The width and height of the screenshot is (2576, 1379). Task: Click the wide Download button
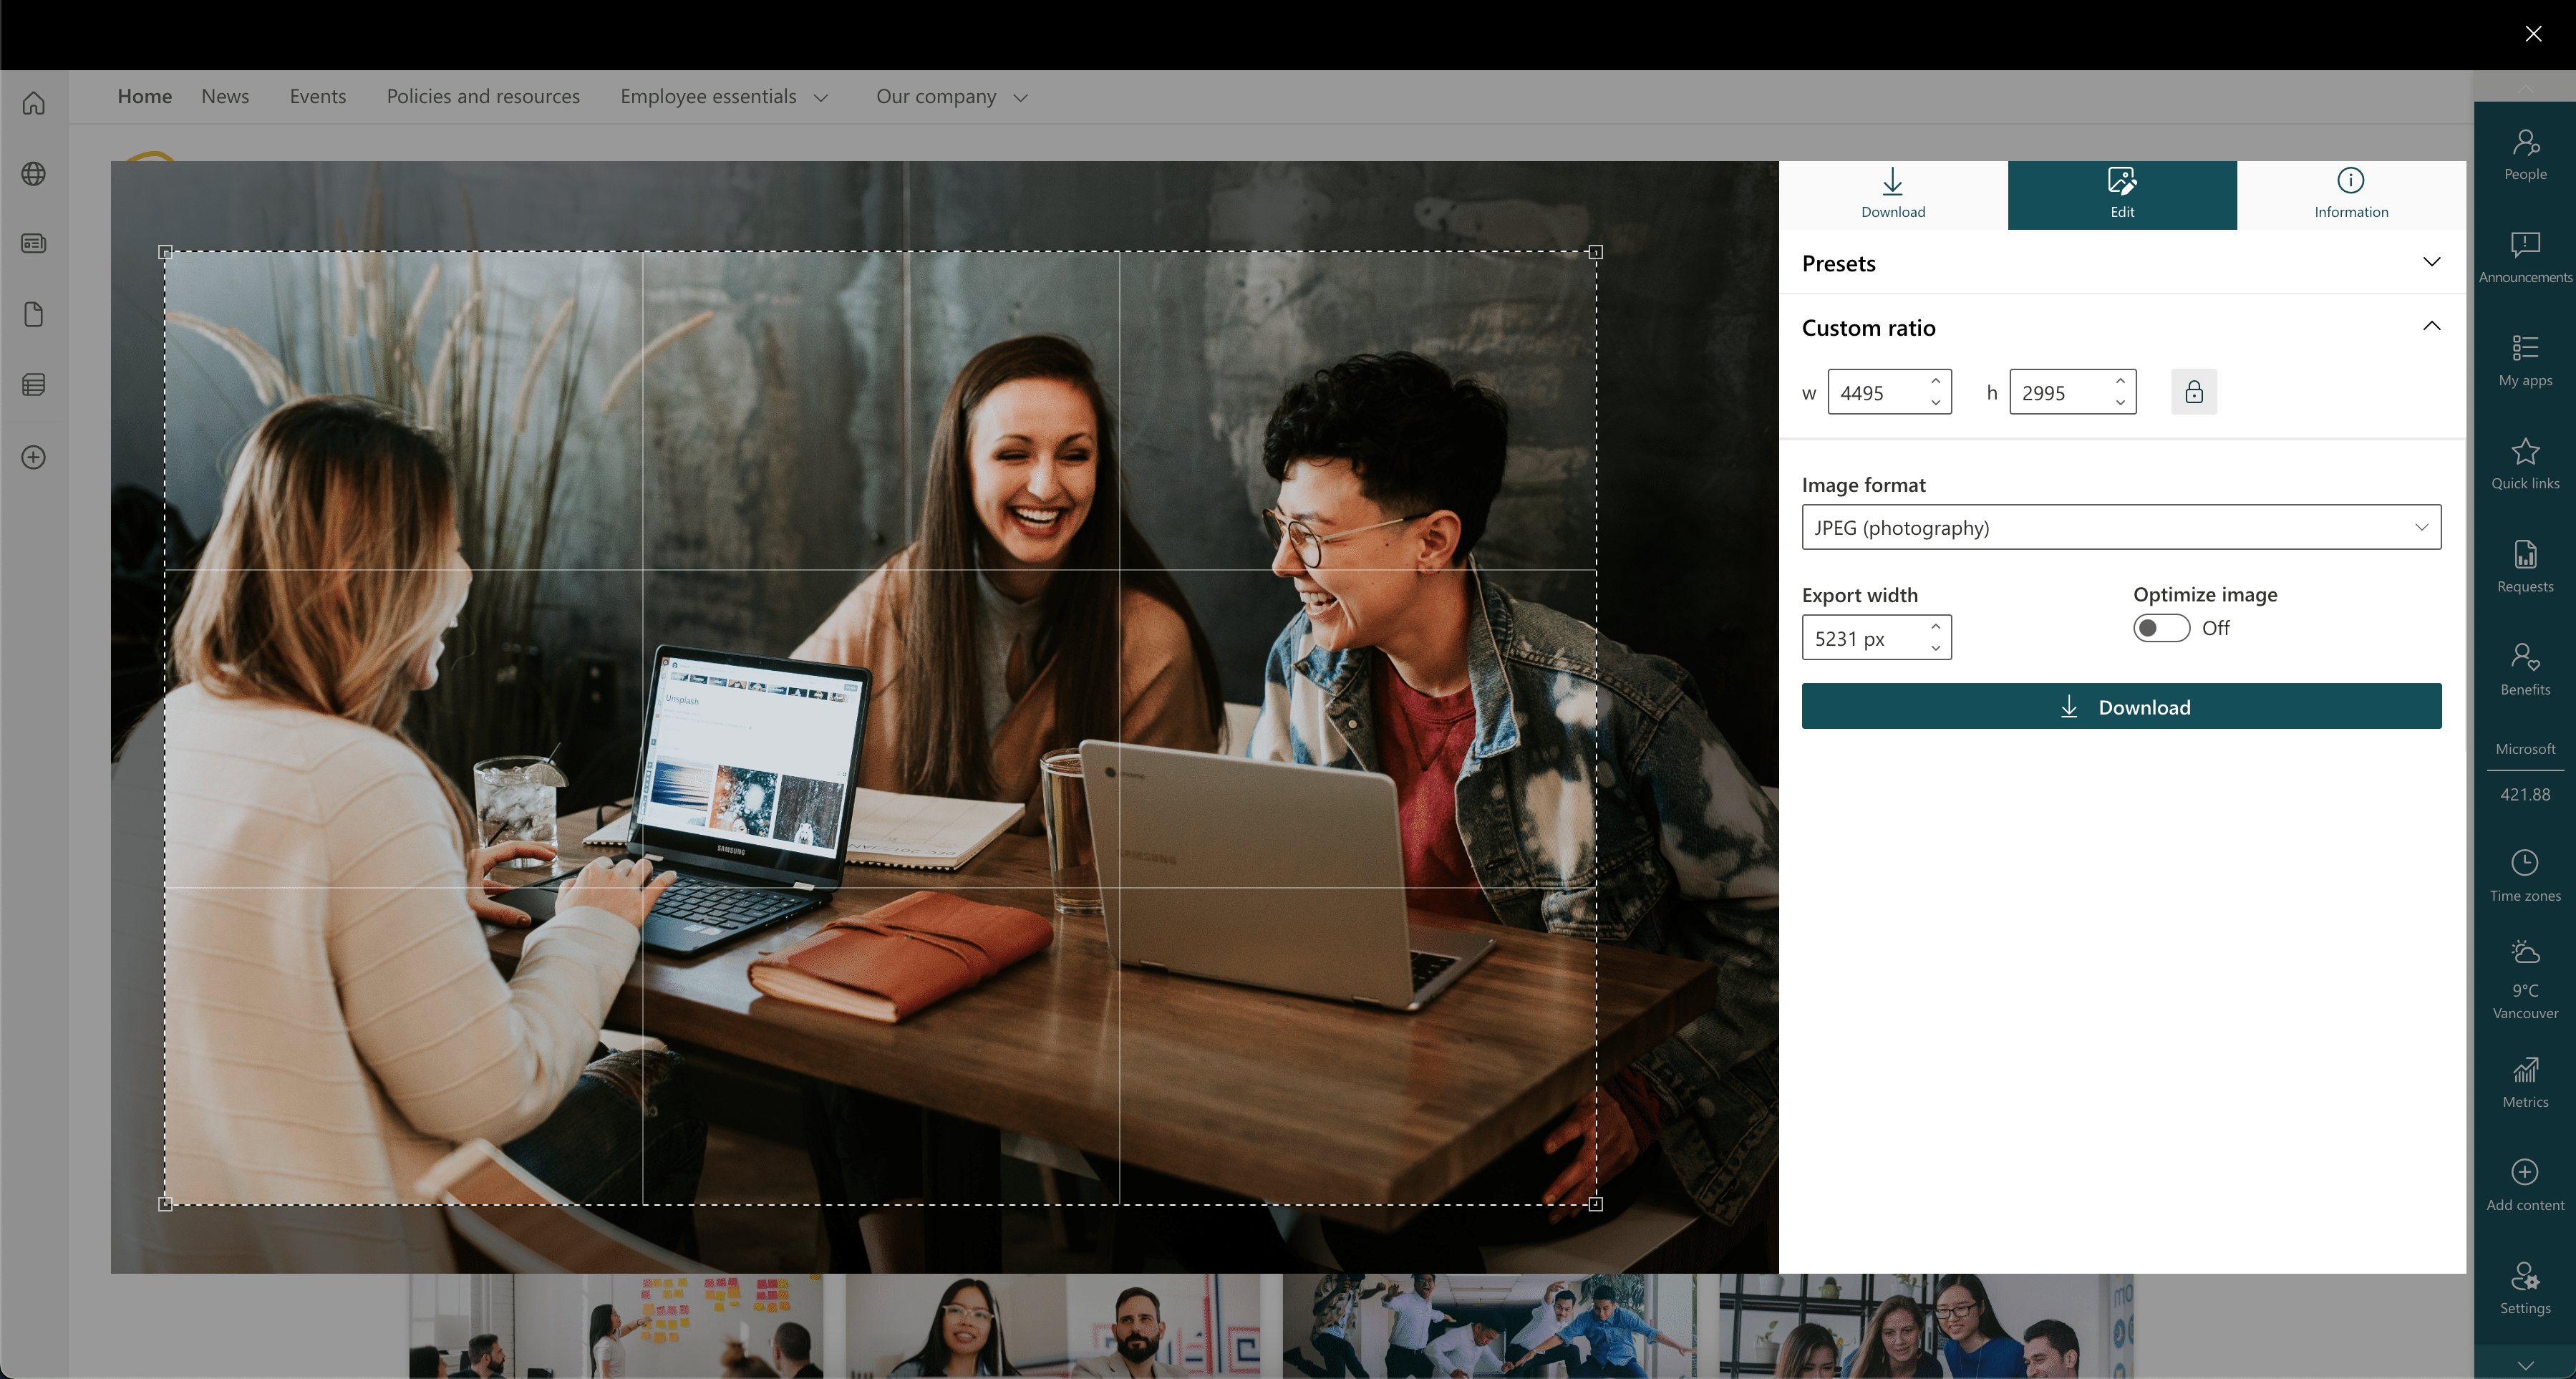[2120, 706]
